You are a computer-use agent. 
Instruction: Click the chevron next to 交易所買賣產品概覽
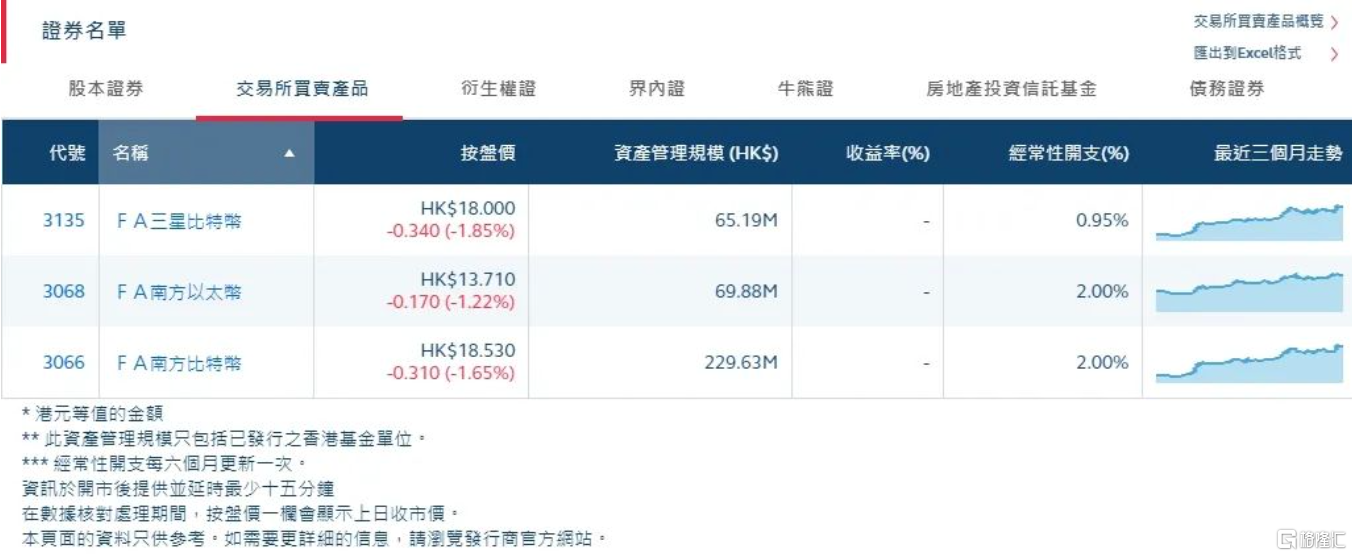click(1335, 22)
